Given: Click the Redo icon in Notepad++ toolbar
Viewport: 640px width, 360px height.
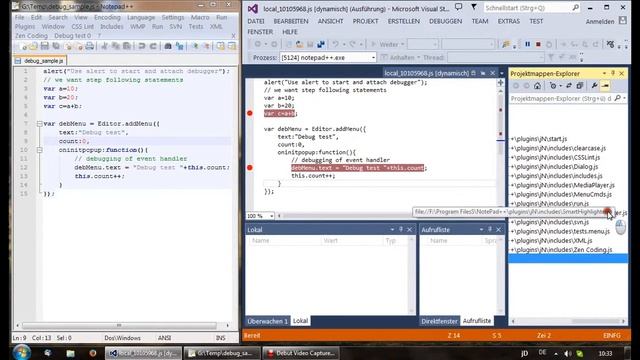Looking at the screenshot, I should pyautogui.click(x=153, y=46).
